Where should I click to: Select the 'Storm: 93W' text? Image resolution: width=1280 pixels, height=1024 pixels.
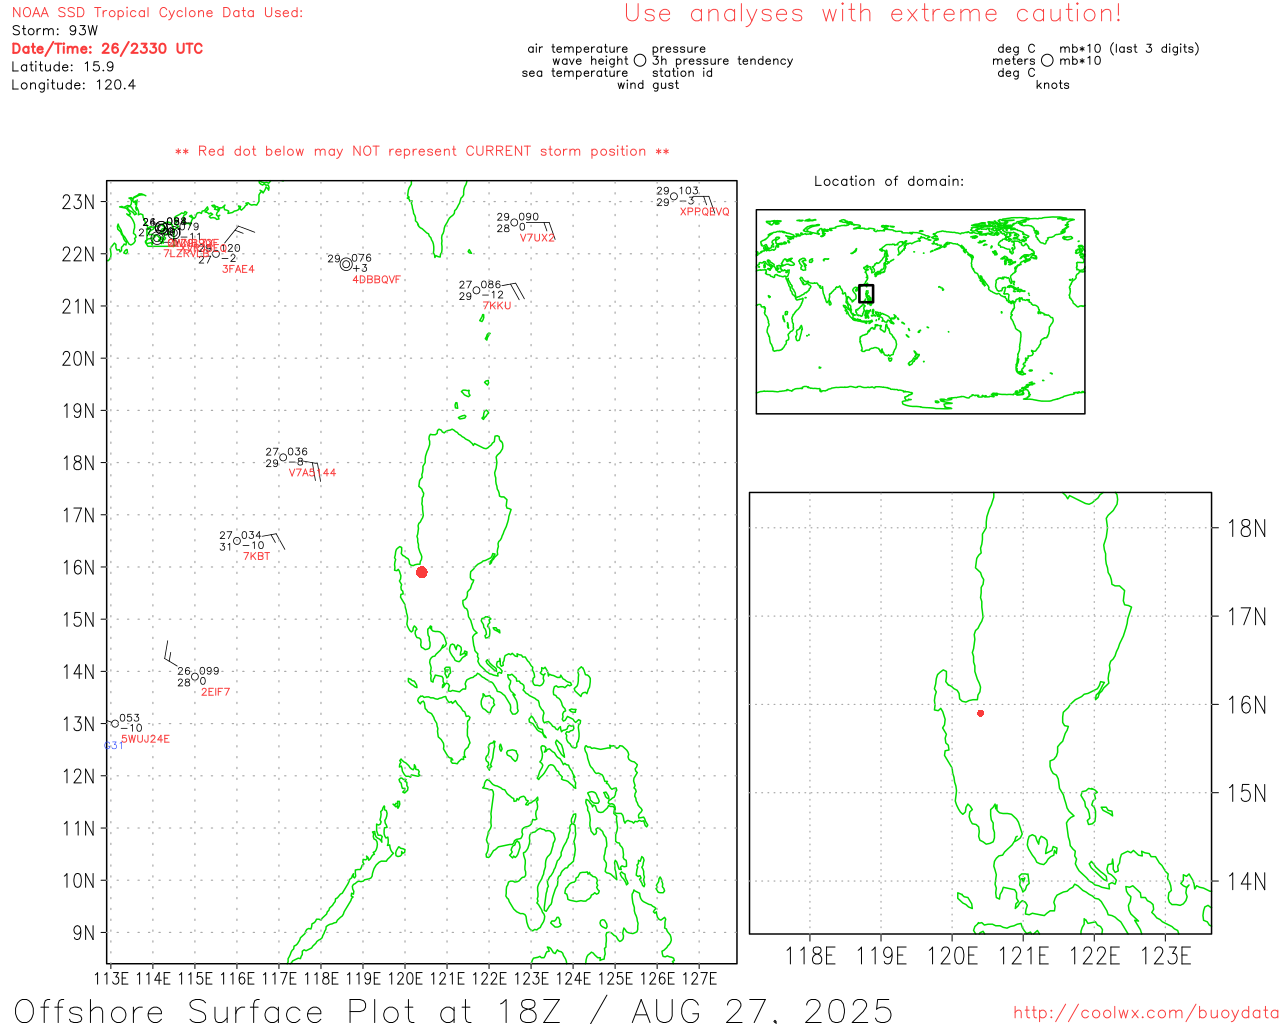point(55,30)
